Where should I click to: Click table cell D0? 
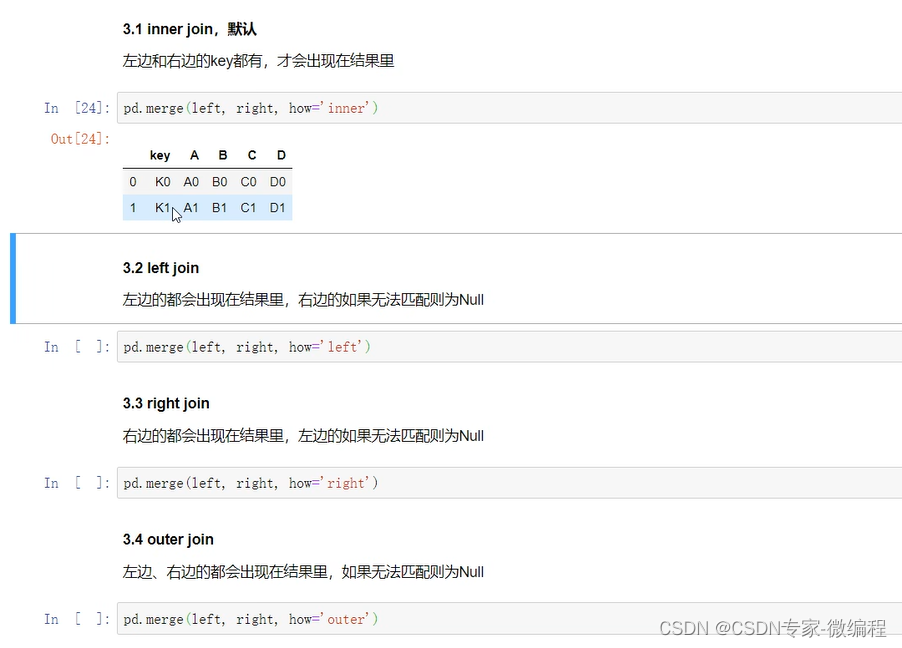click(x=278, y=182)
